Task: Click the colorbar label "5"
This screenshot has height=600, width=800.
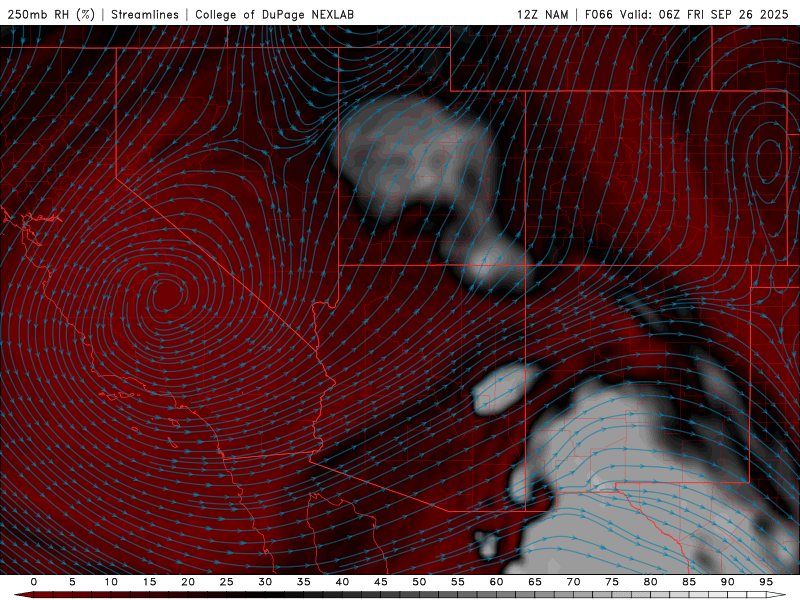Action: click(x=72, y=582)
